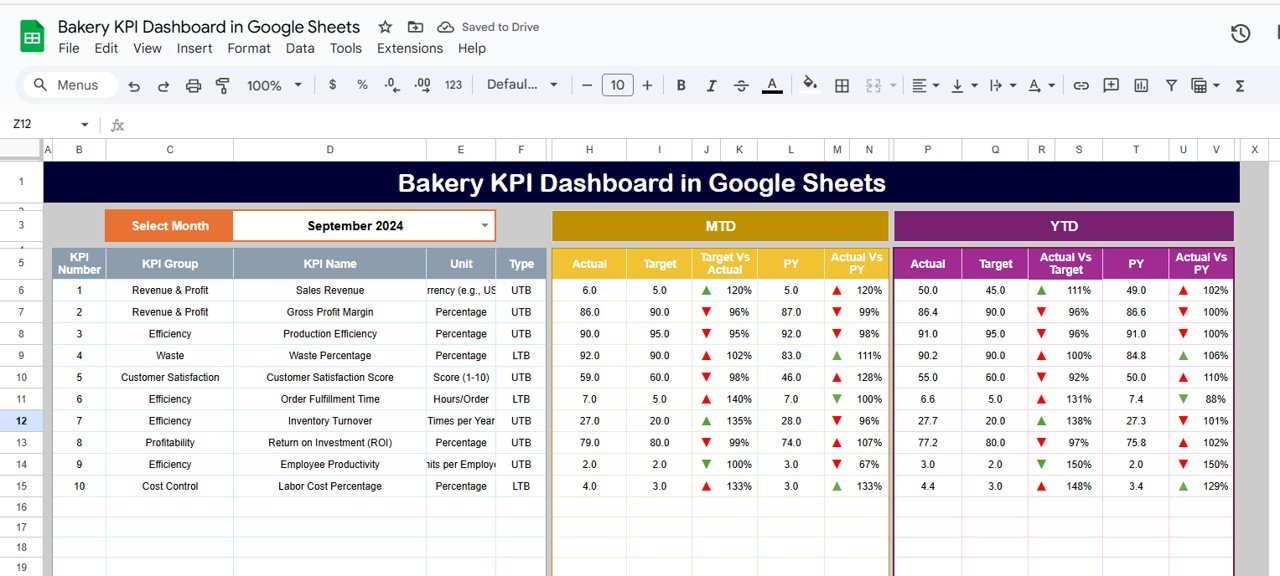1280x576 pixels.
Task: Open the Borders tool
Action: [842, 86]
